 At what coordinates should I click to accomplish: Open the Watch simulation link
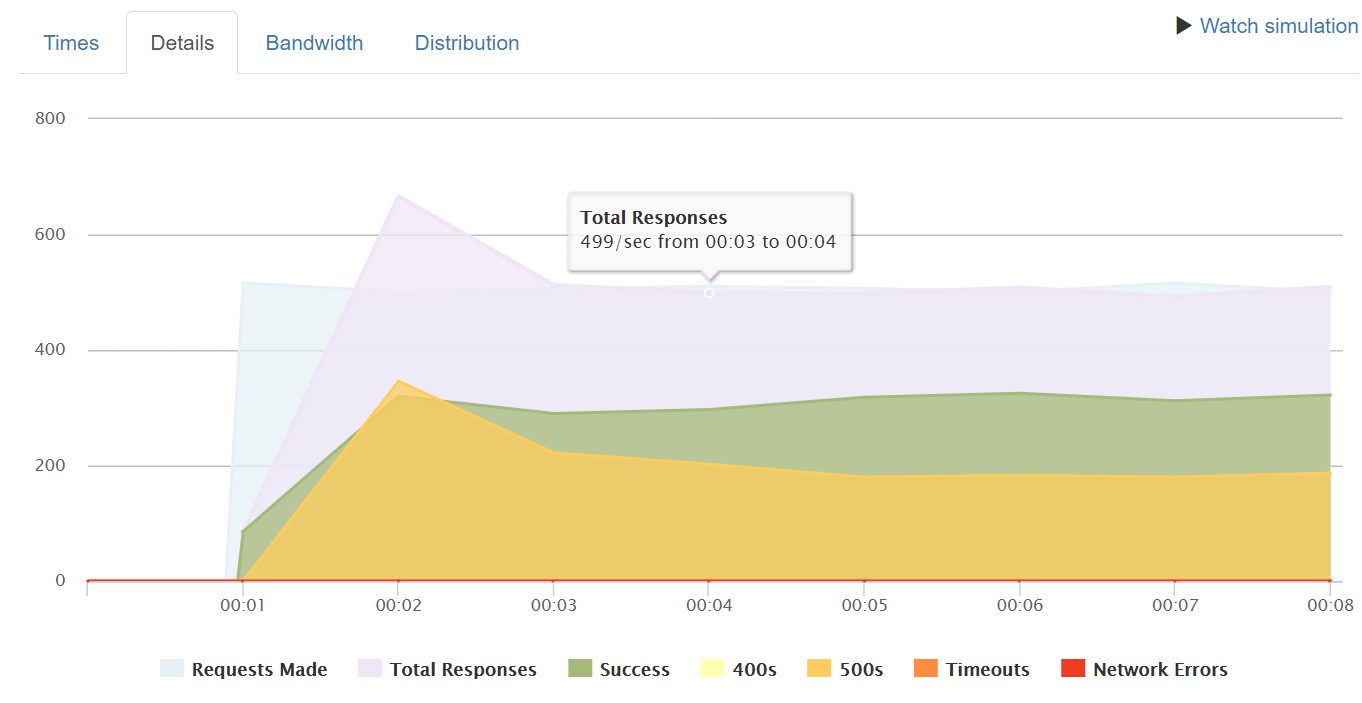1278,26
